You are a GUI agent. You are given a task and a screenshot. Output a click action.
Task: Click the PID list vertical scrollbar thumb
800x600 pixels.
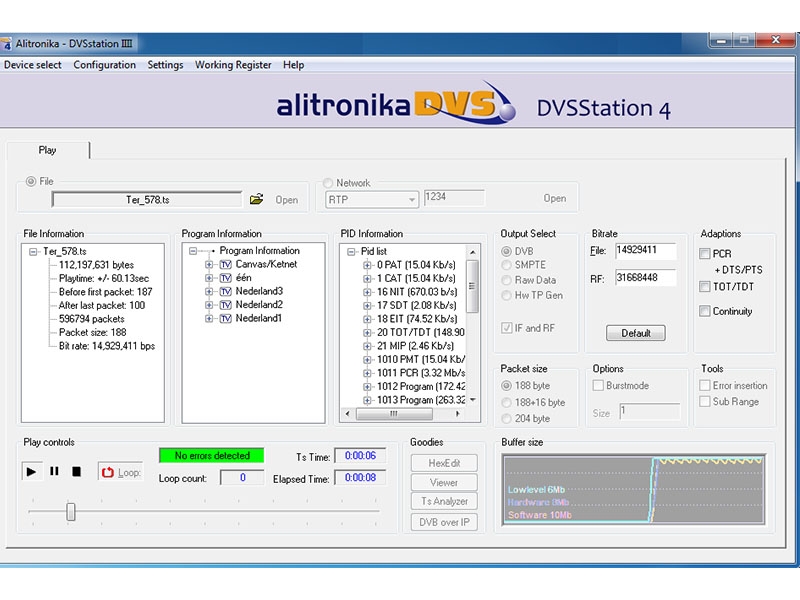[472, 286]
